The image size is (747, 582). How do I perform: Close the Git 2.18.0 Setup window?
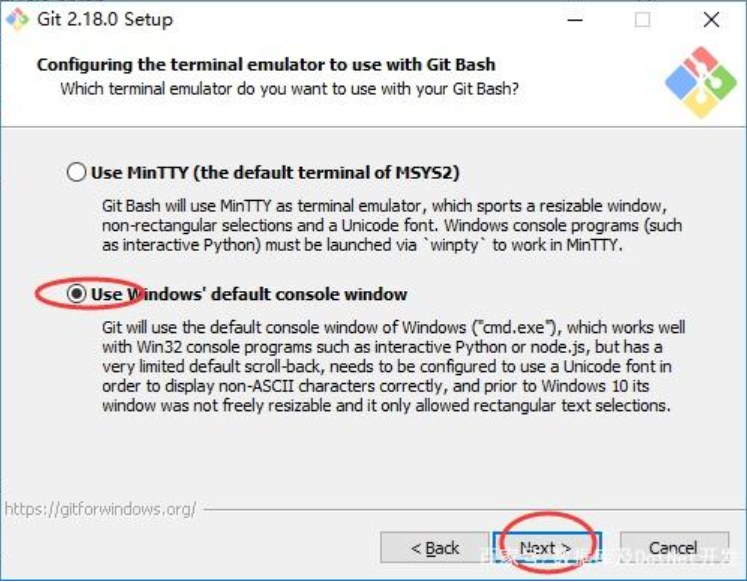pos(711,20)
